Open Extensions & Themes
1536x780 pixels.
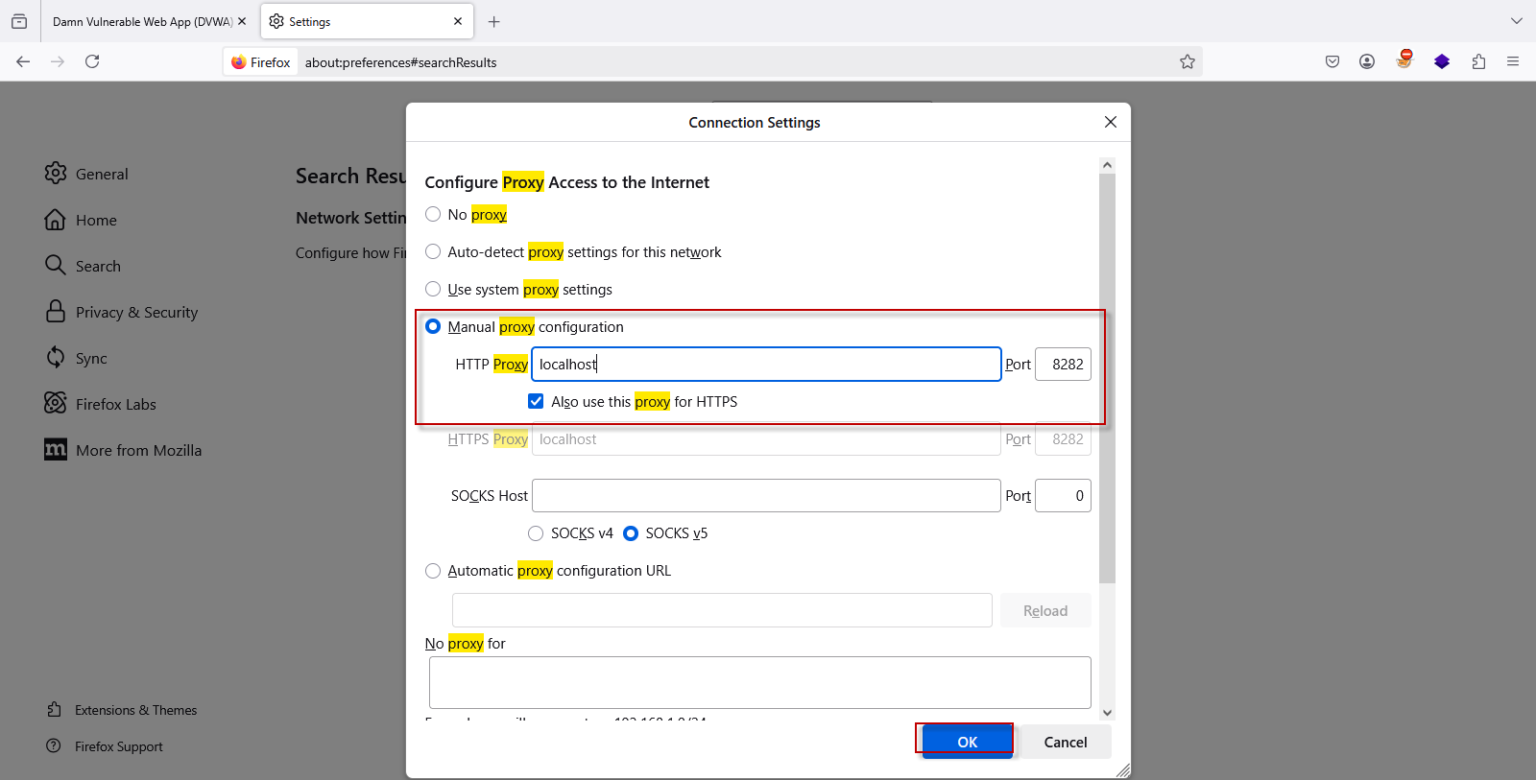click(136, 710)
